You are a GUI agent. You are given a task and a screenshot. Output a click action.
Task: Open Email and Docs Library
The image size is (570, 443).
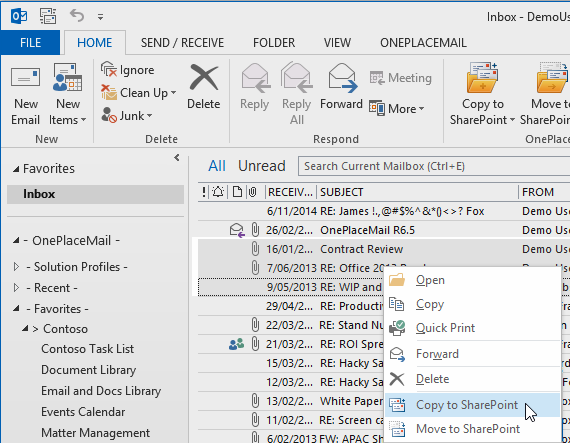tap(101, 391)
